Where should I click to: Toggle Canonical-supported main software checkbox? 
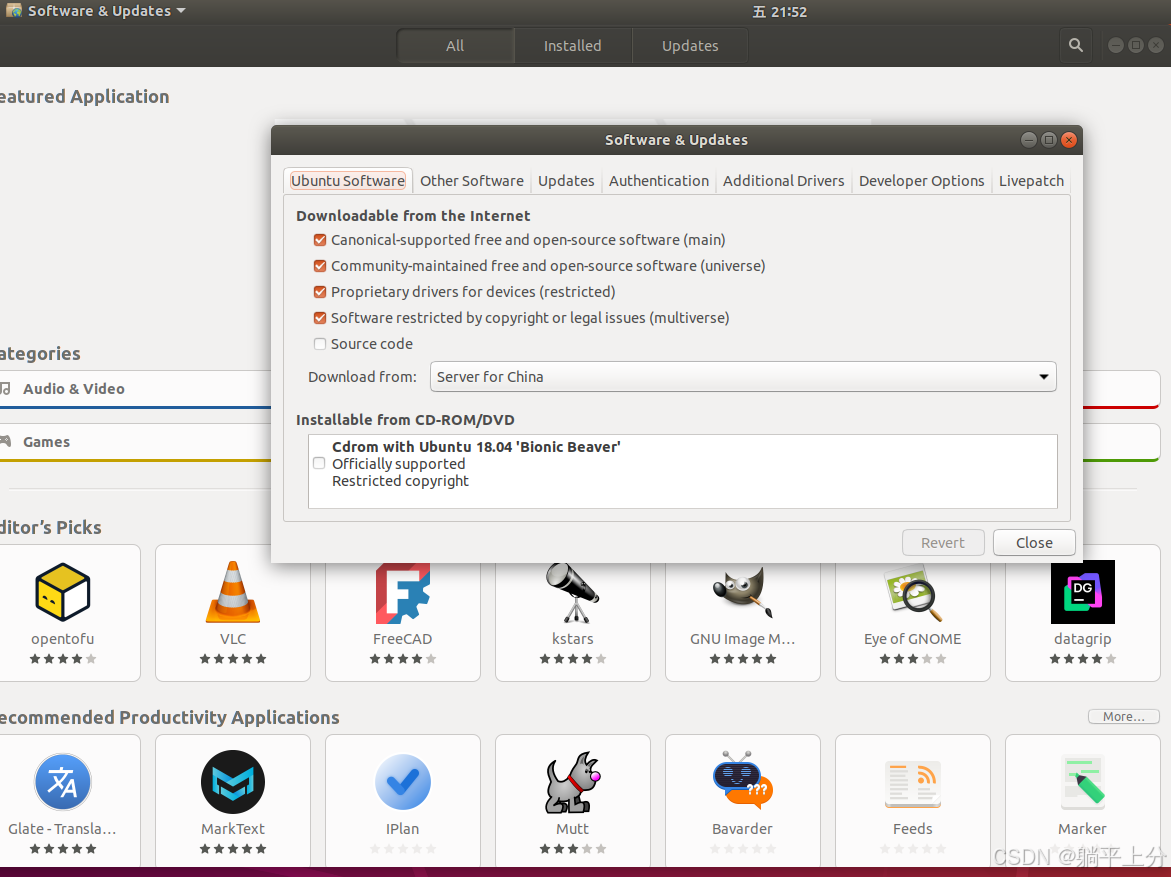[320, 240]
